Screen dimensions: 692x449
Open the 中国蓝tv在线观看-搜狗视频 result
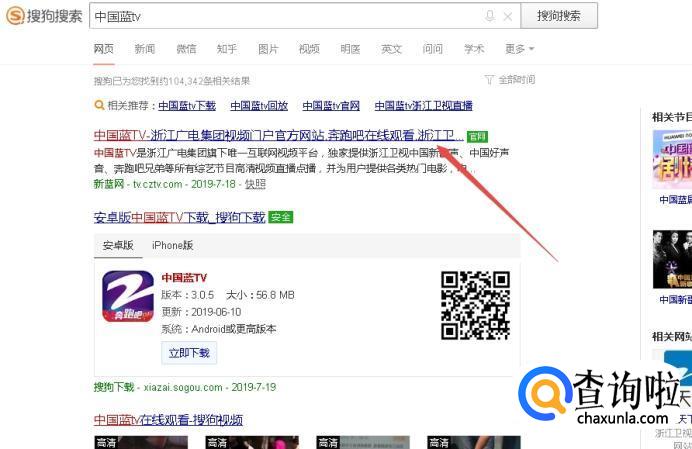pos(168,419)
